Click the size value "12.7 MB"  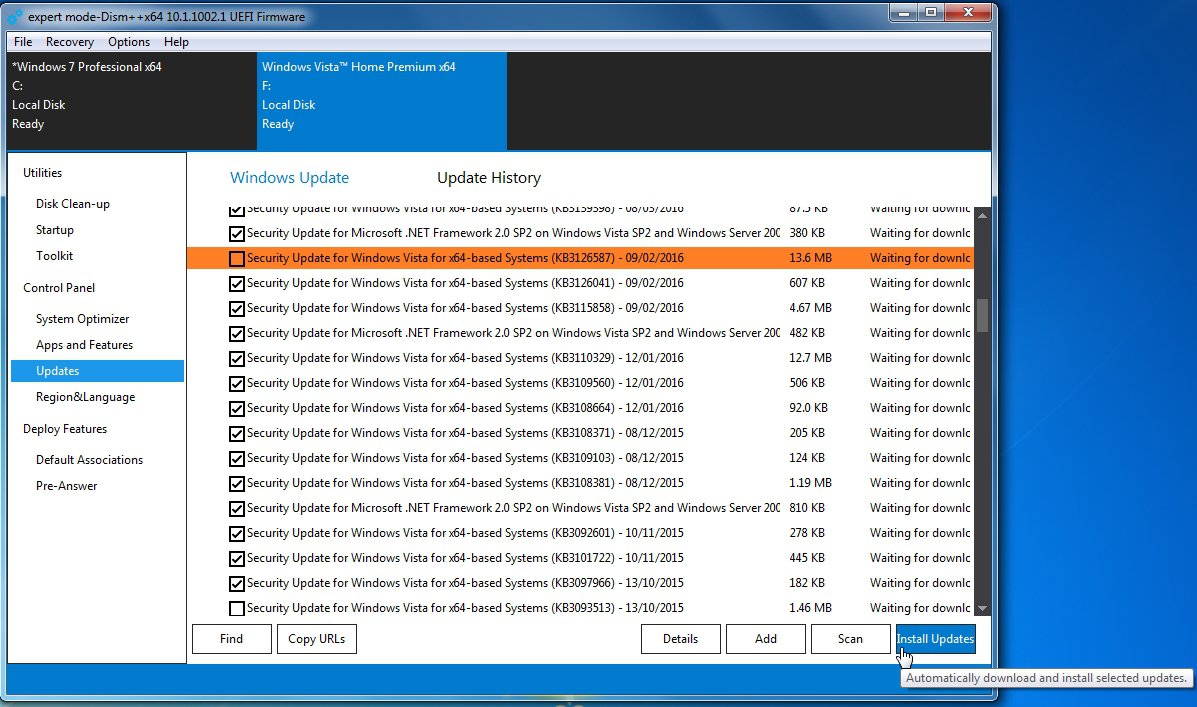tap(810, 358)
